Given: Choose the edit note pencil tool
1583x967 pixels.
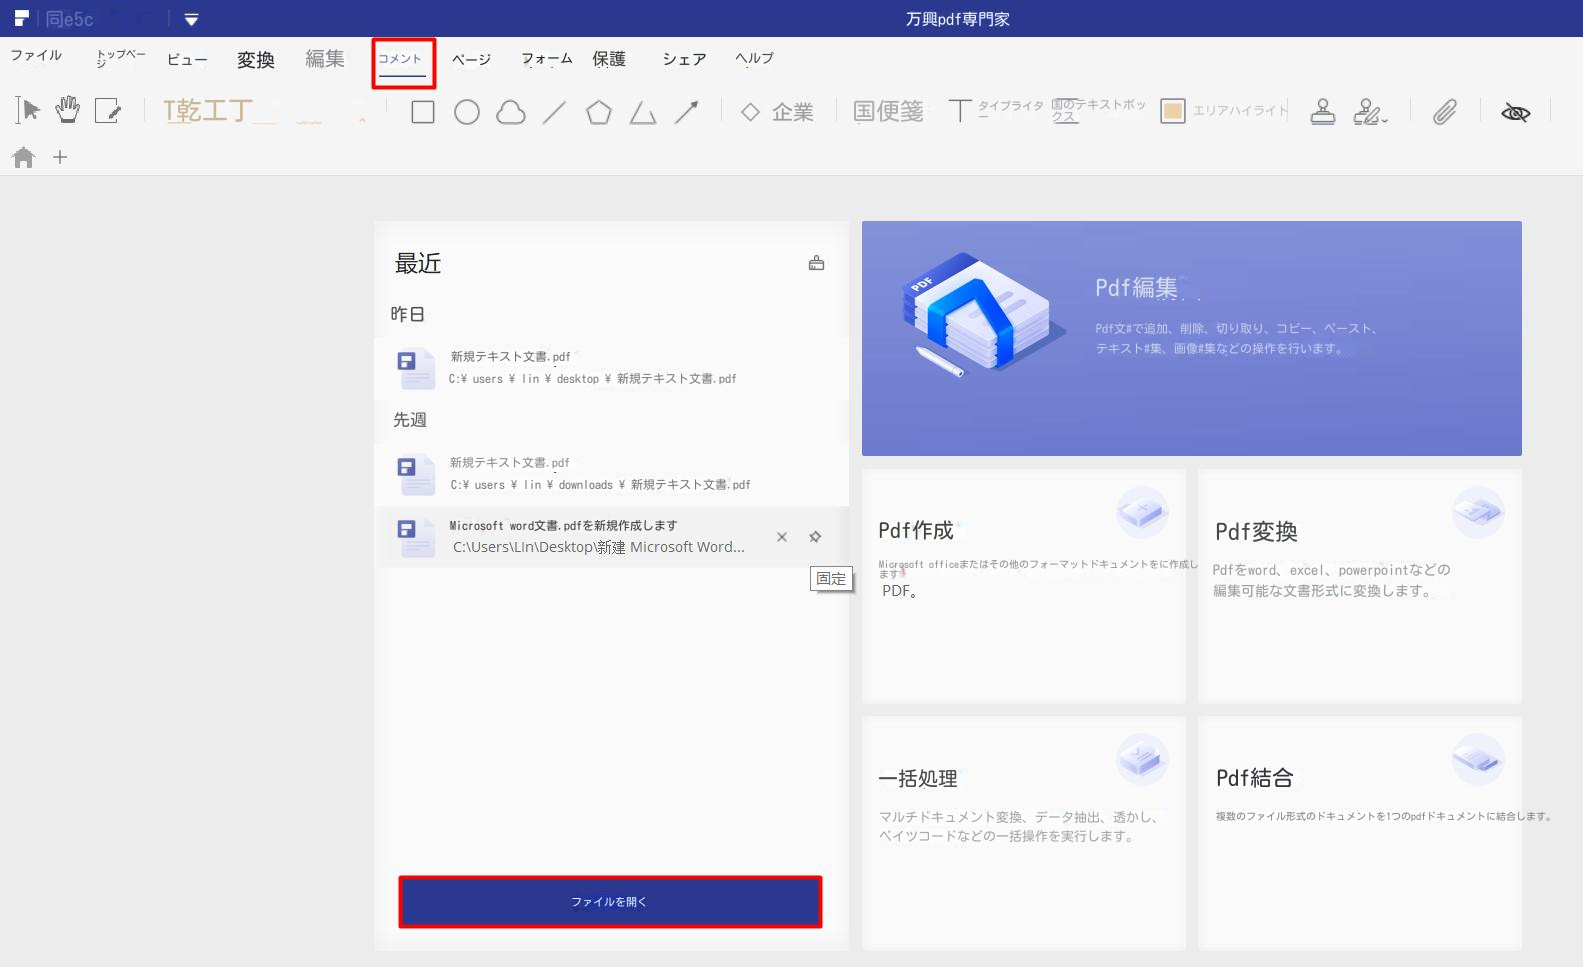Looking at the screenshot, I should 107,110.
